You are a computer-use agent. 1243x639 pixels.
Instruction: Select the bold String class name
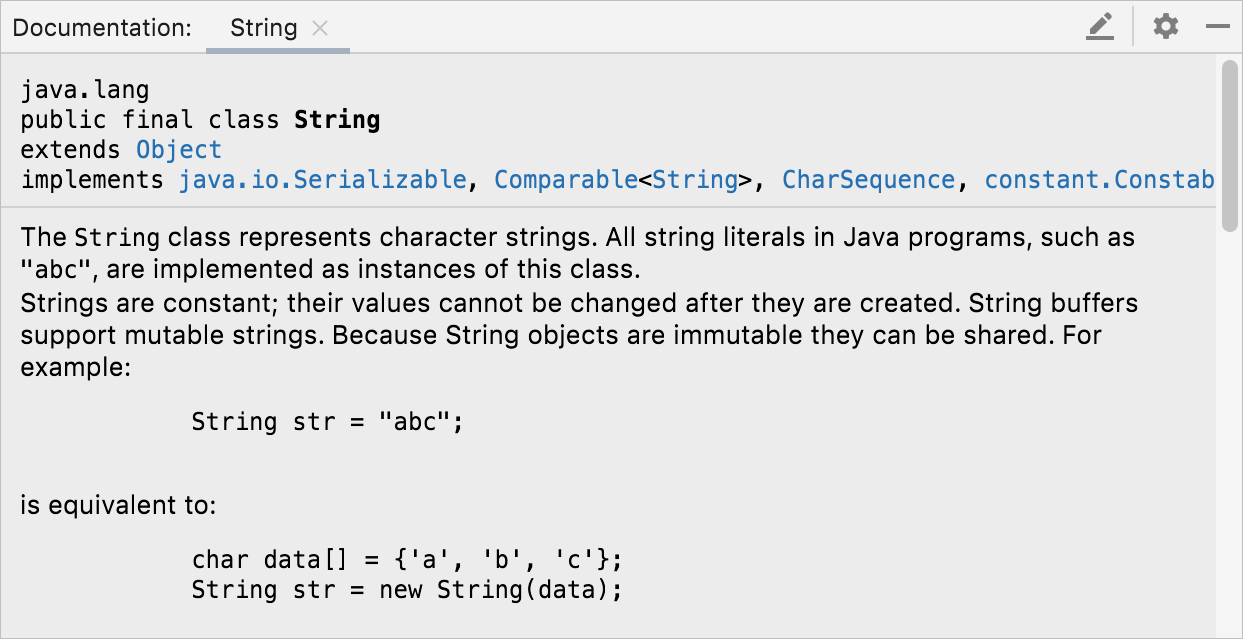[x=337, y=119]
